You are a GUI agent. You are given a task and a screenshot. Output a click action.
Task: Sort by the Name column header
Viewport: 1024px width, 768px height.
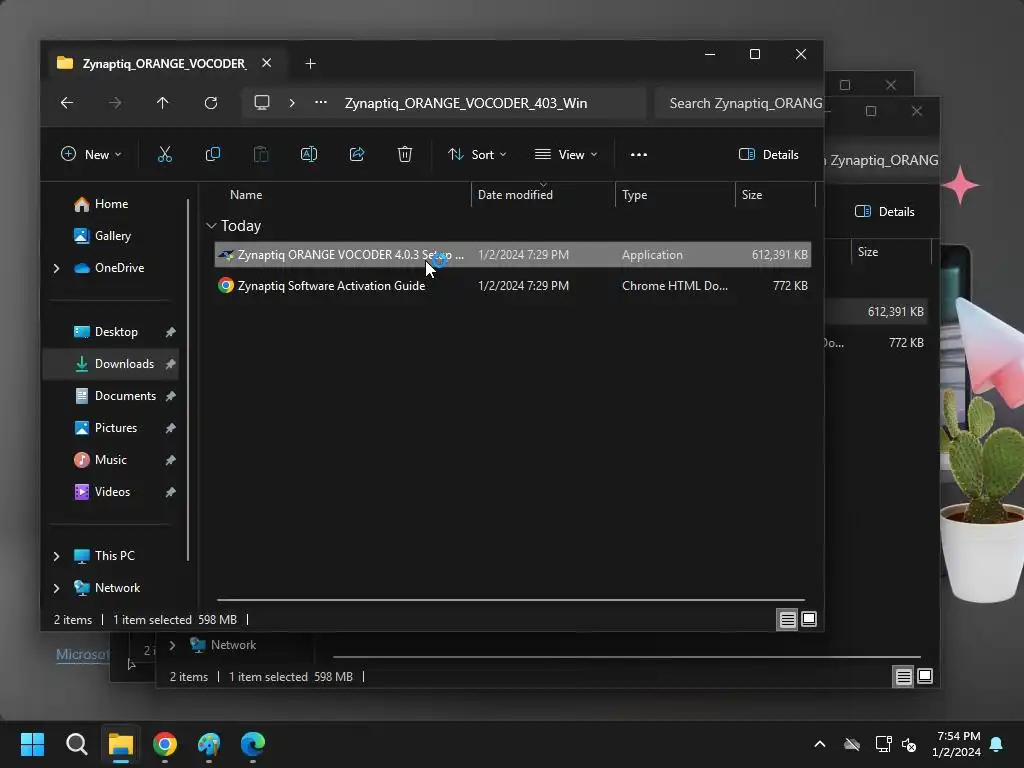click(x=246, y=195)
